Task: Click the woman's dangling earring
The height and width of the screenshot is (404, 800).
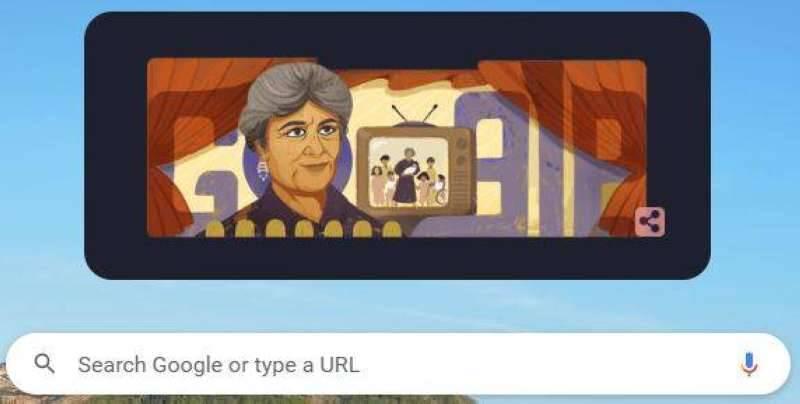Action: tap(263, 171)
